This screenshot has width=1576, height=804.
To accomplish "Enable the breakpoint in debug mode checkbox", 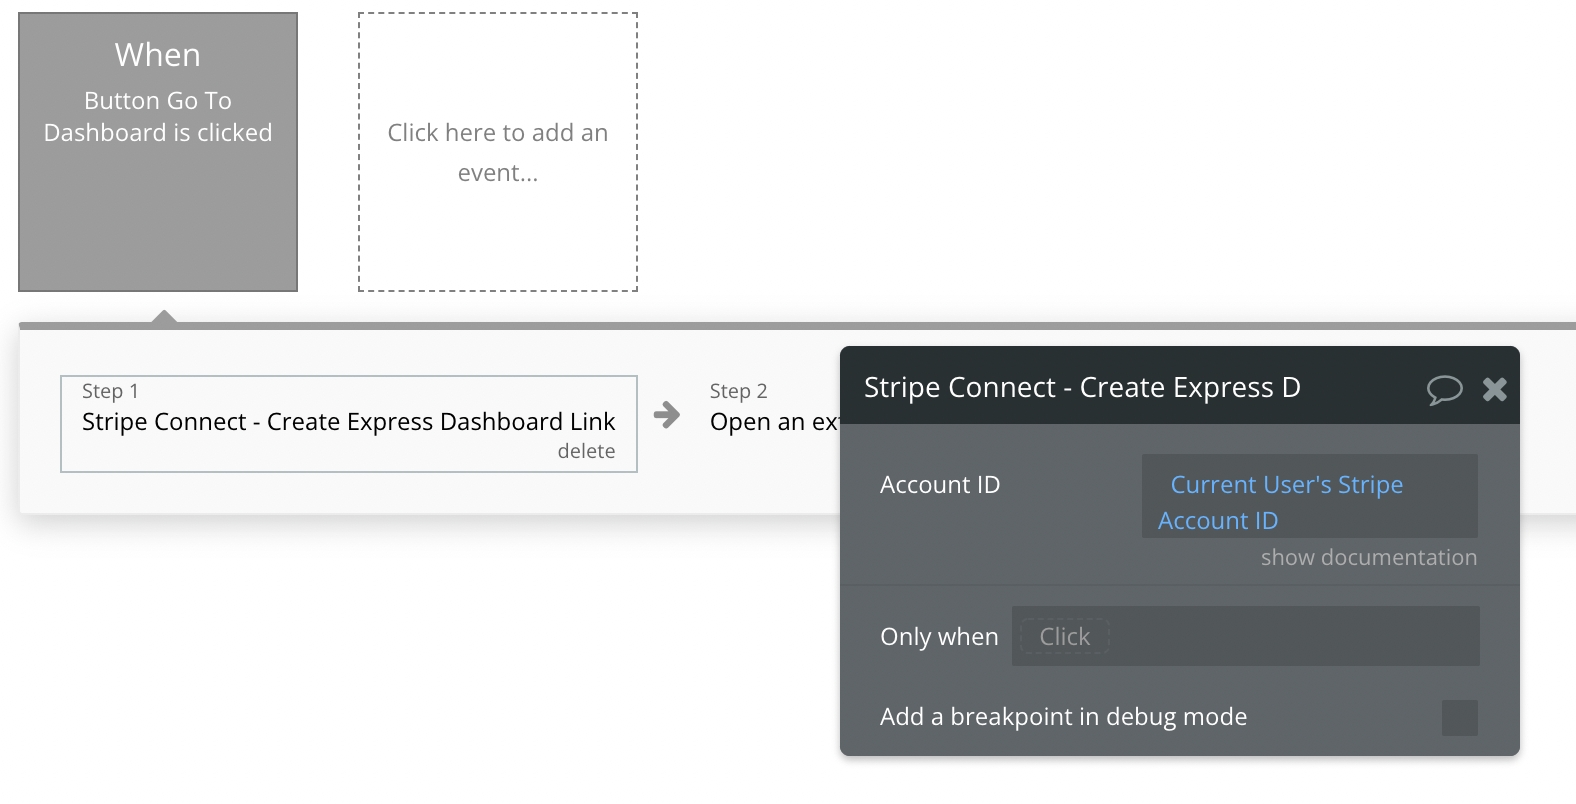I will pyautogui.click(x=1459, y=718).
